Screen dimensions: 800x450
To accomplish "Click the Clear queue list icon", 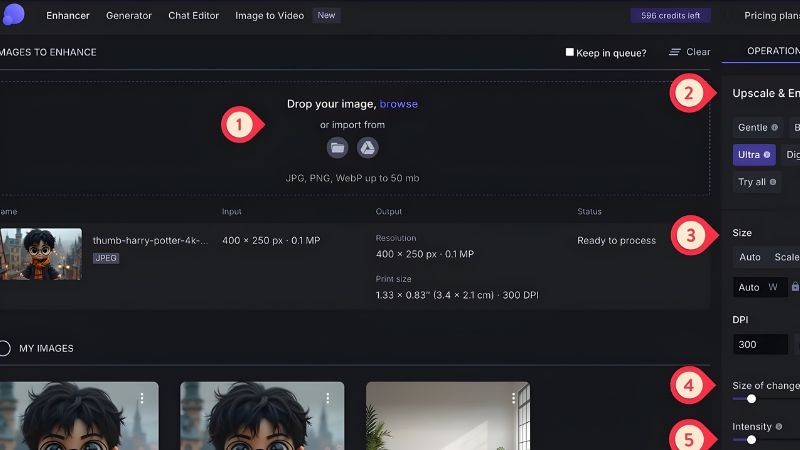I will point(675,52).
